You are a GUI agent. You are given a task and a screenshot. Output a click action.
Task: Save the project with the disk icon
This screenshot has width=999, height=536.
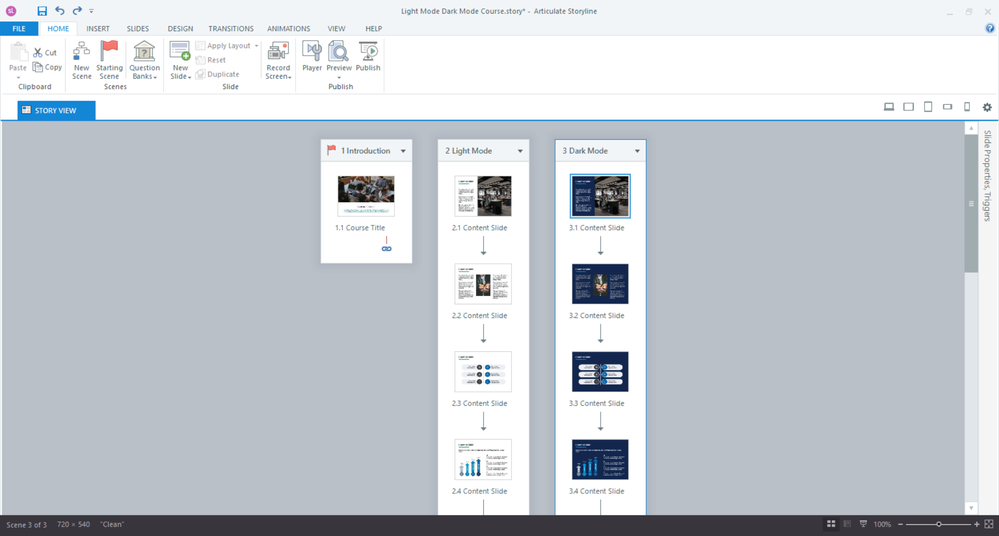tap(42, 11)
